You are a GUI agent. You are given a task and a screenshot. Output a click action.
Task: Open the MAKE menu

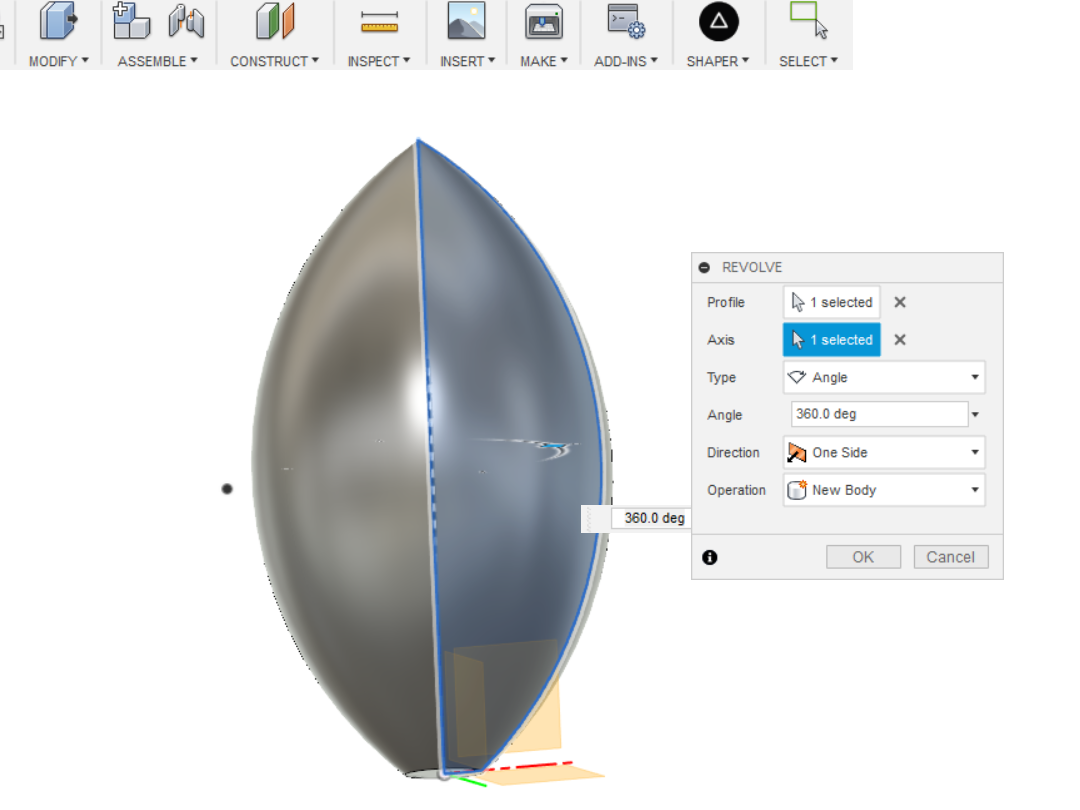544,61
